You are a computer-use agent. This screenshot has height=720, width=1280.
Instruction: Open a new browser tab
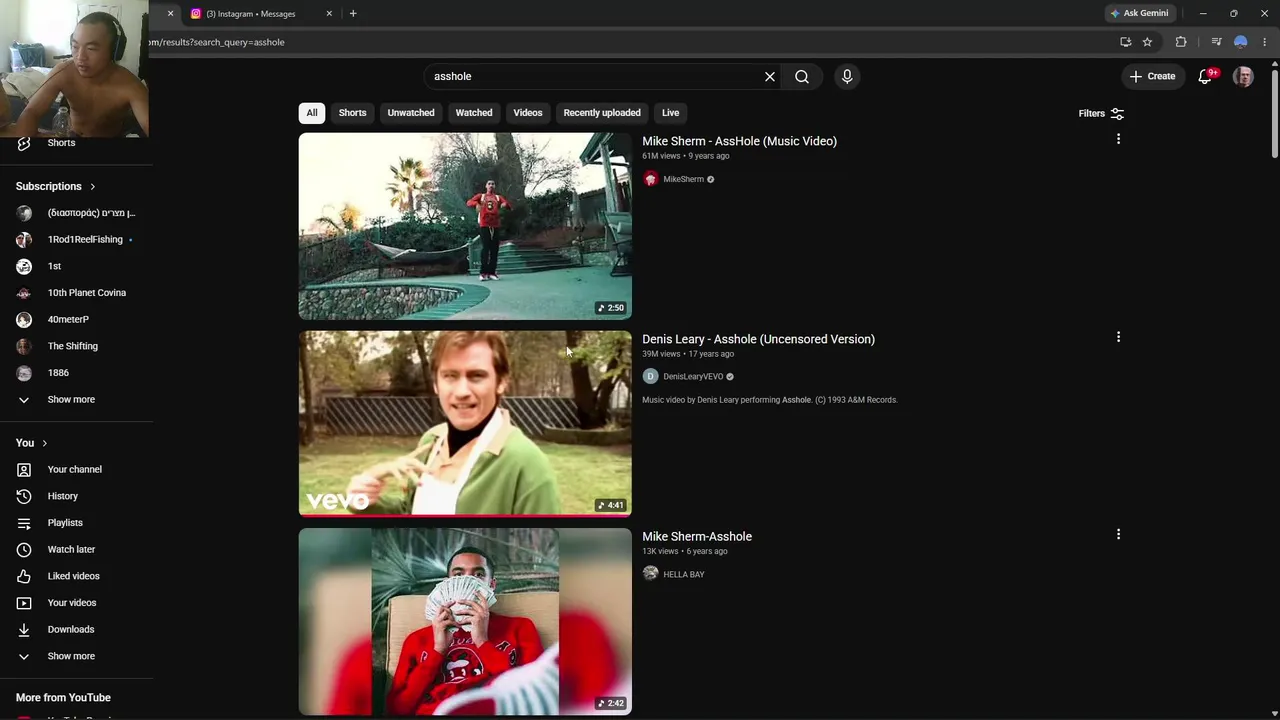click(x=353, y=13)
